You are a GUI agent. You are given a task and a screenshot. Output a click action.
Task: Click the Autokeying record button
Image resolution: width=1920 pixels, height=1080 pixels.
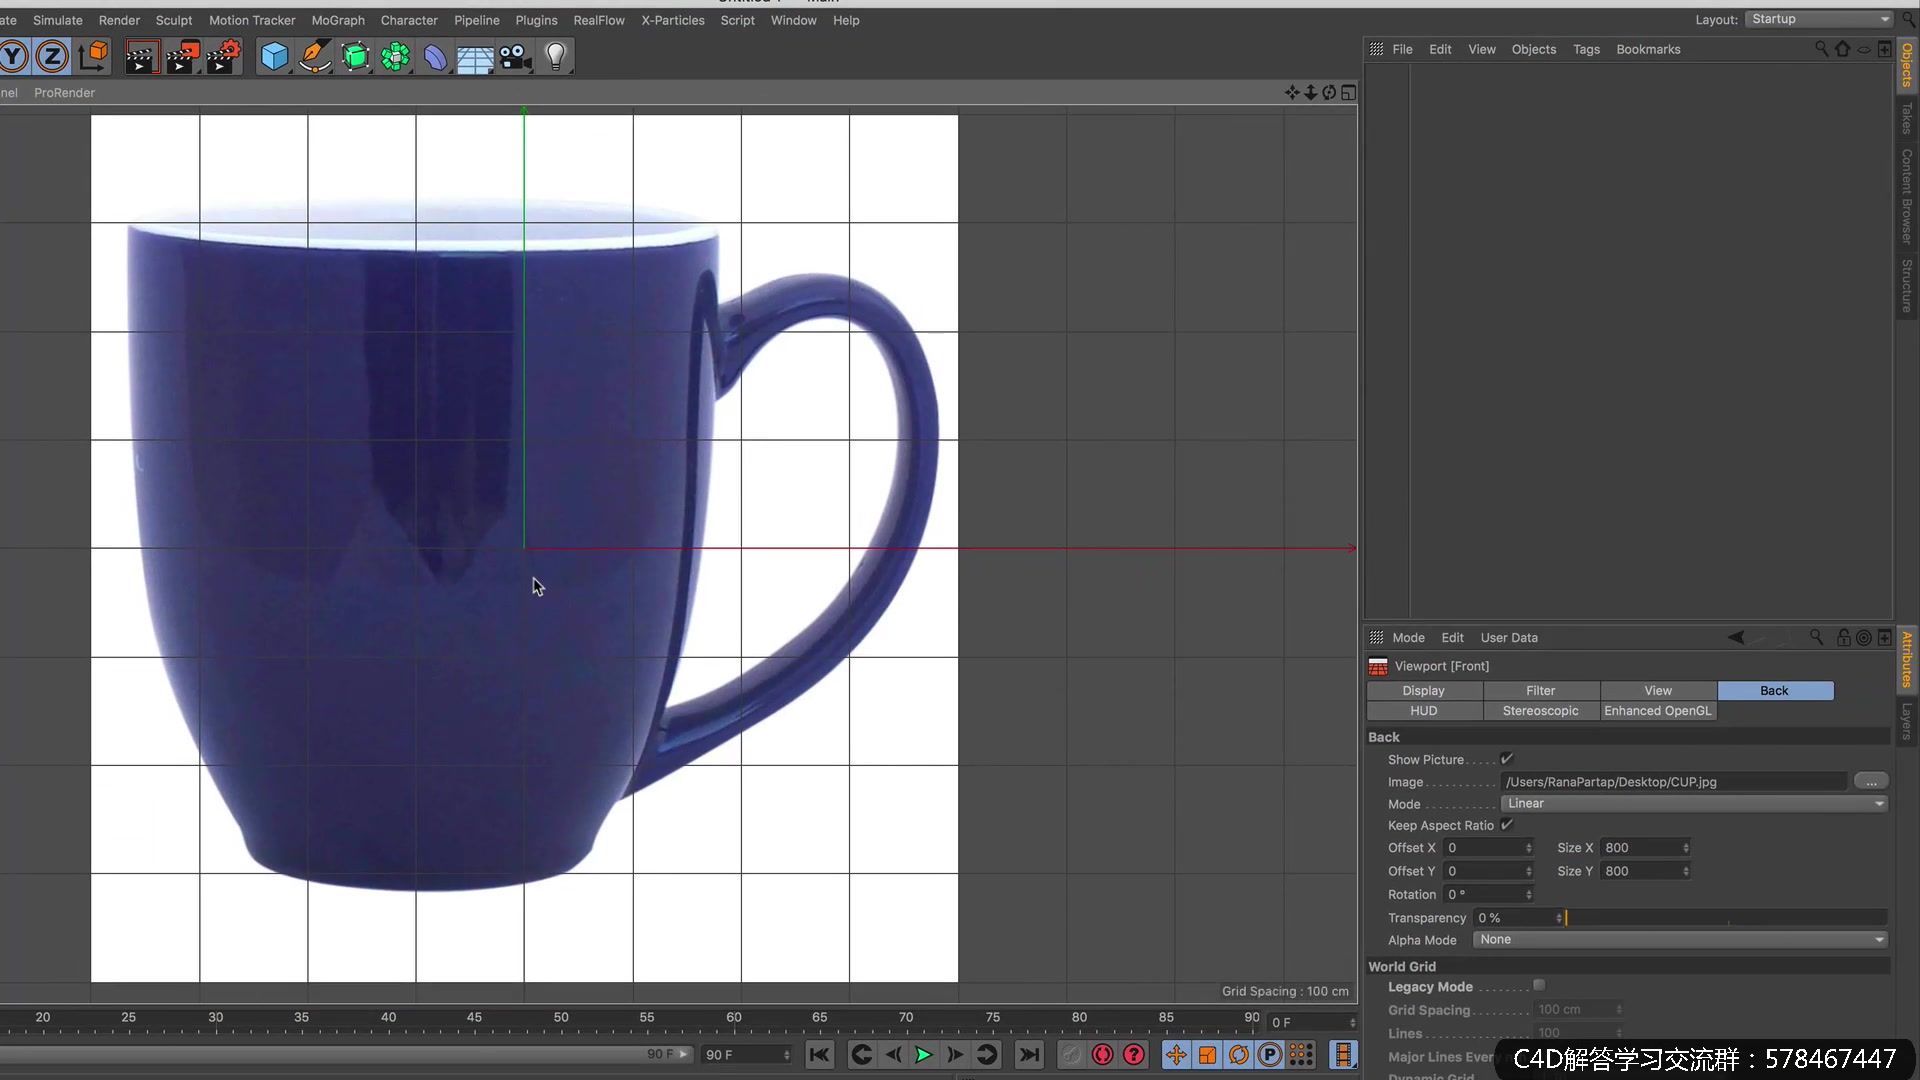(x=1102, y=1055)
